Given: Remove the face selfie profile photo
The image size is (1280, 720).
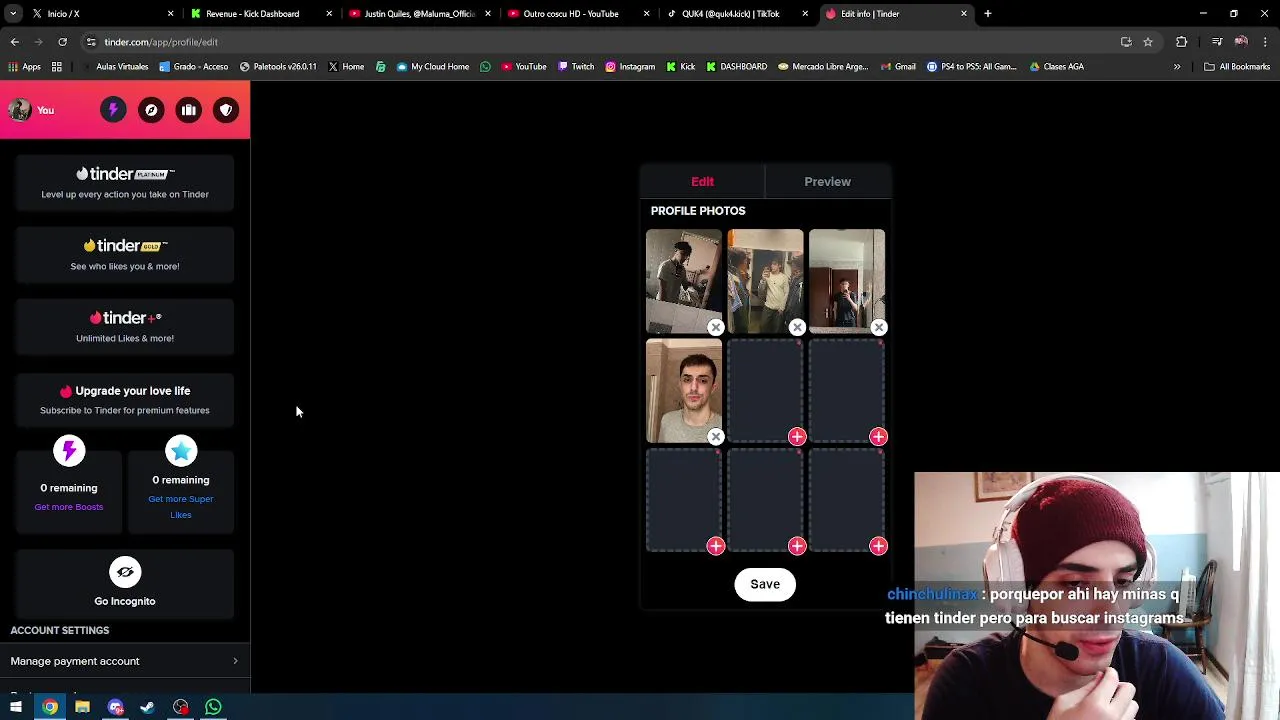Looking at the screenshot, I should tap(715, 437).
